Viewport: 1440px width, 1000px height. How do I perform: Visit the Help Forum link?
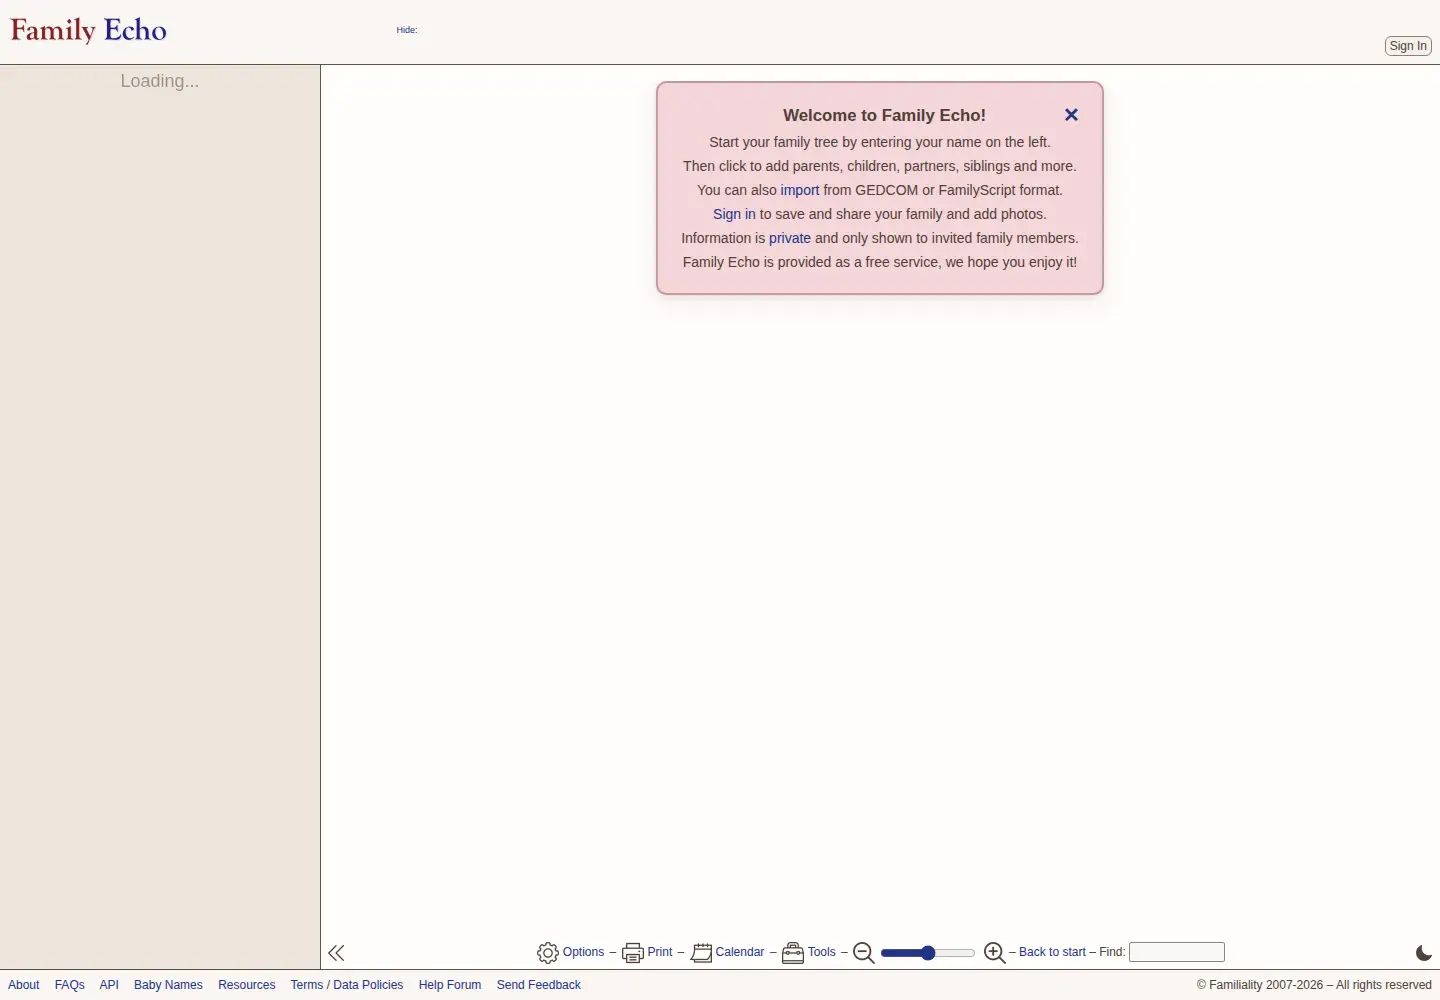tap(450, 985)
